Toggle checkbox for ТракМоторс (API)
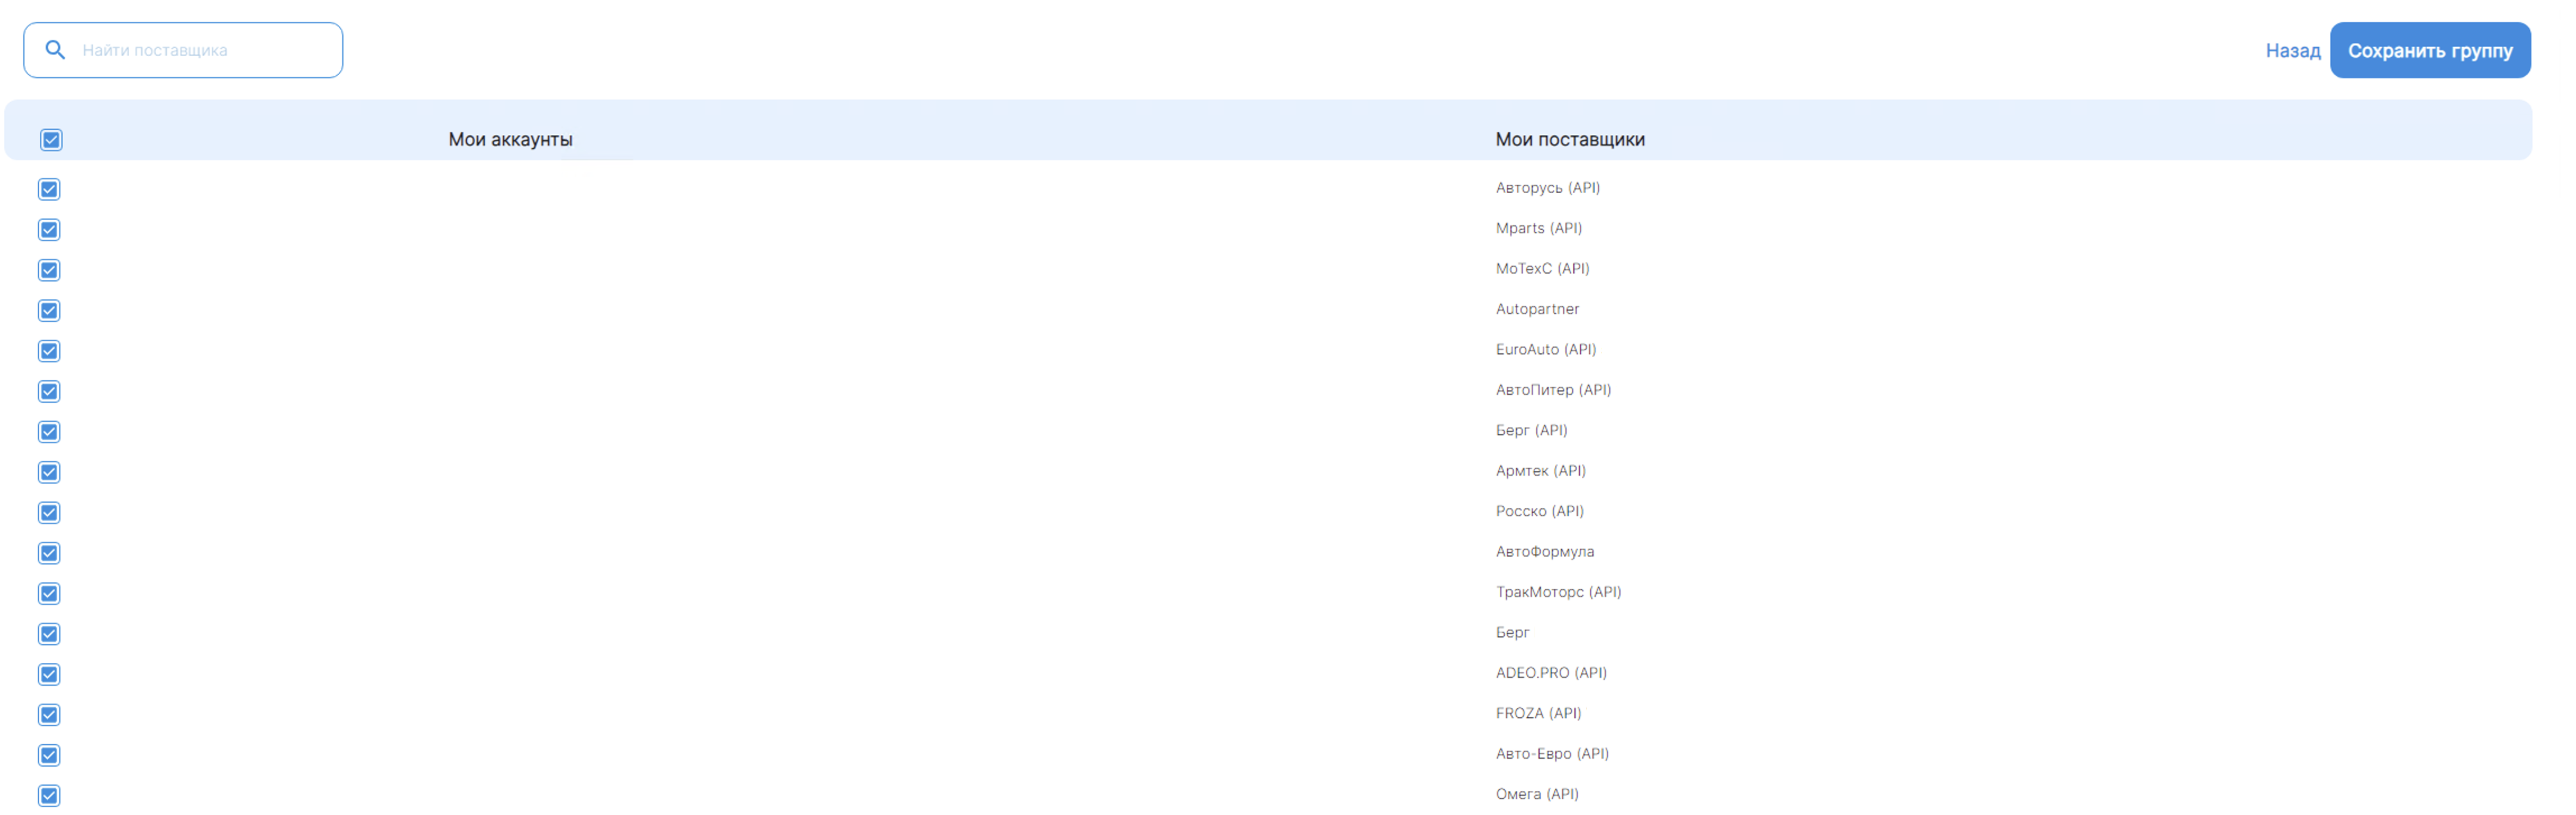This screenshot has height=815, width=2576. 49,593
